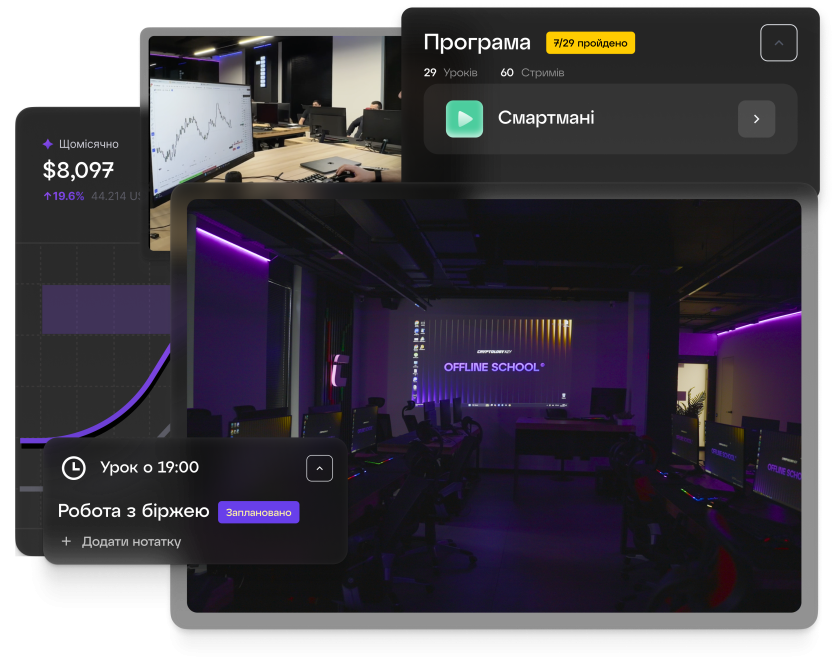This screenshot has height=664, width=836.
Task: Select the 29 Уроків counter
Action: (x=450, y=73)
